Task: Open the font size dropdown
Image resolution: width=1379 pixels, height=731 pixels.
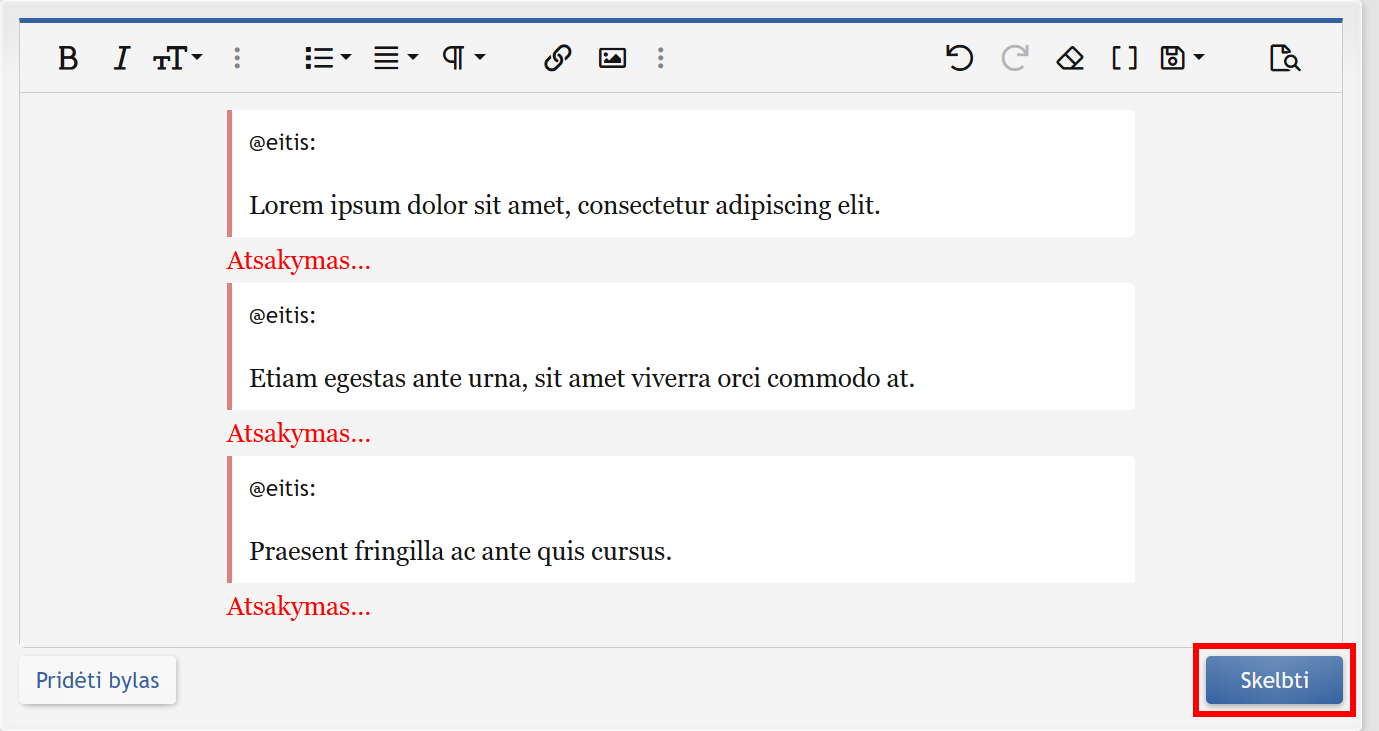Action: pyautogui.click(x=177, y=59)
